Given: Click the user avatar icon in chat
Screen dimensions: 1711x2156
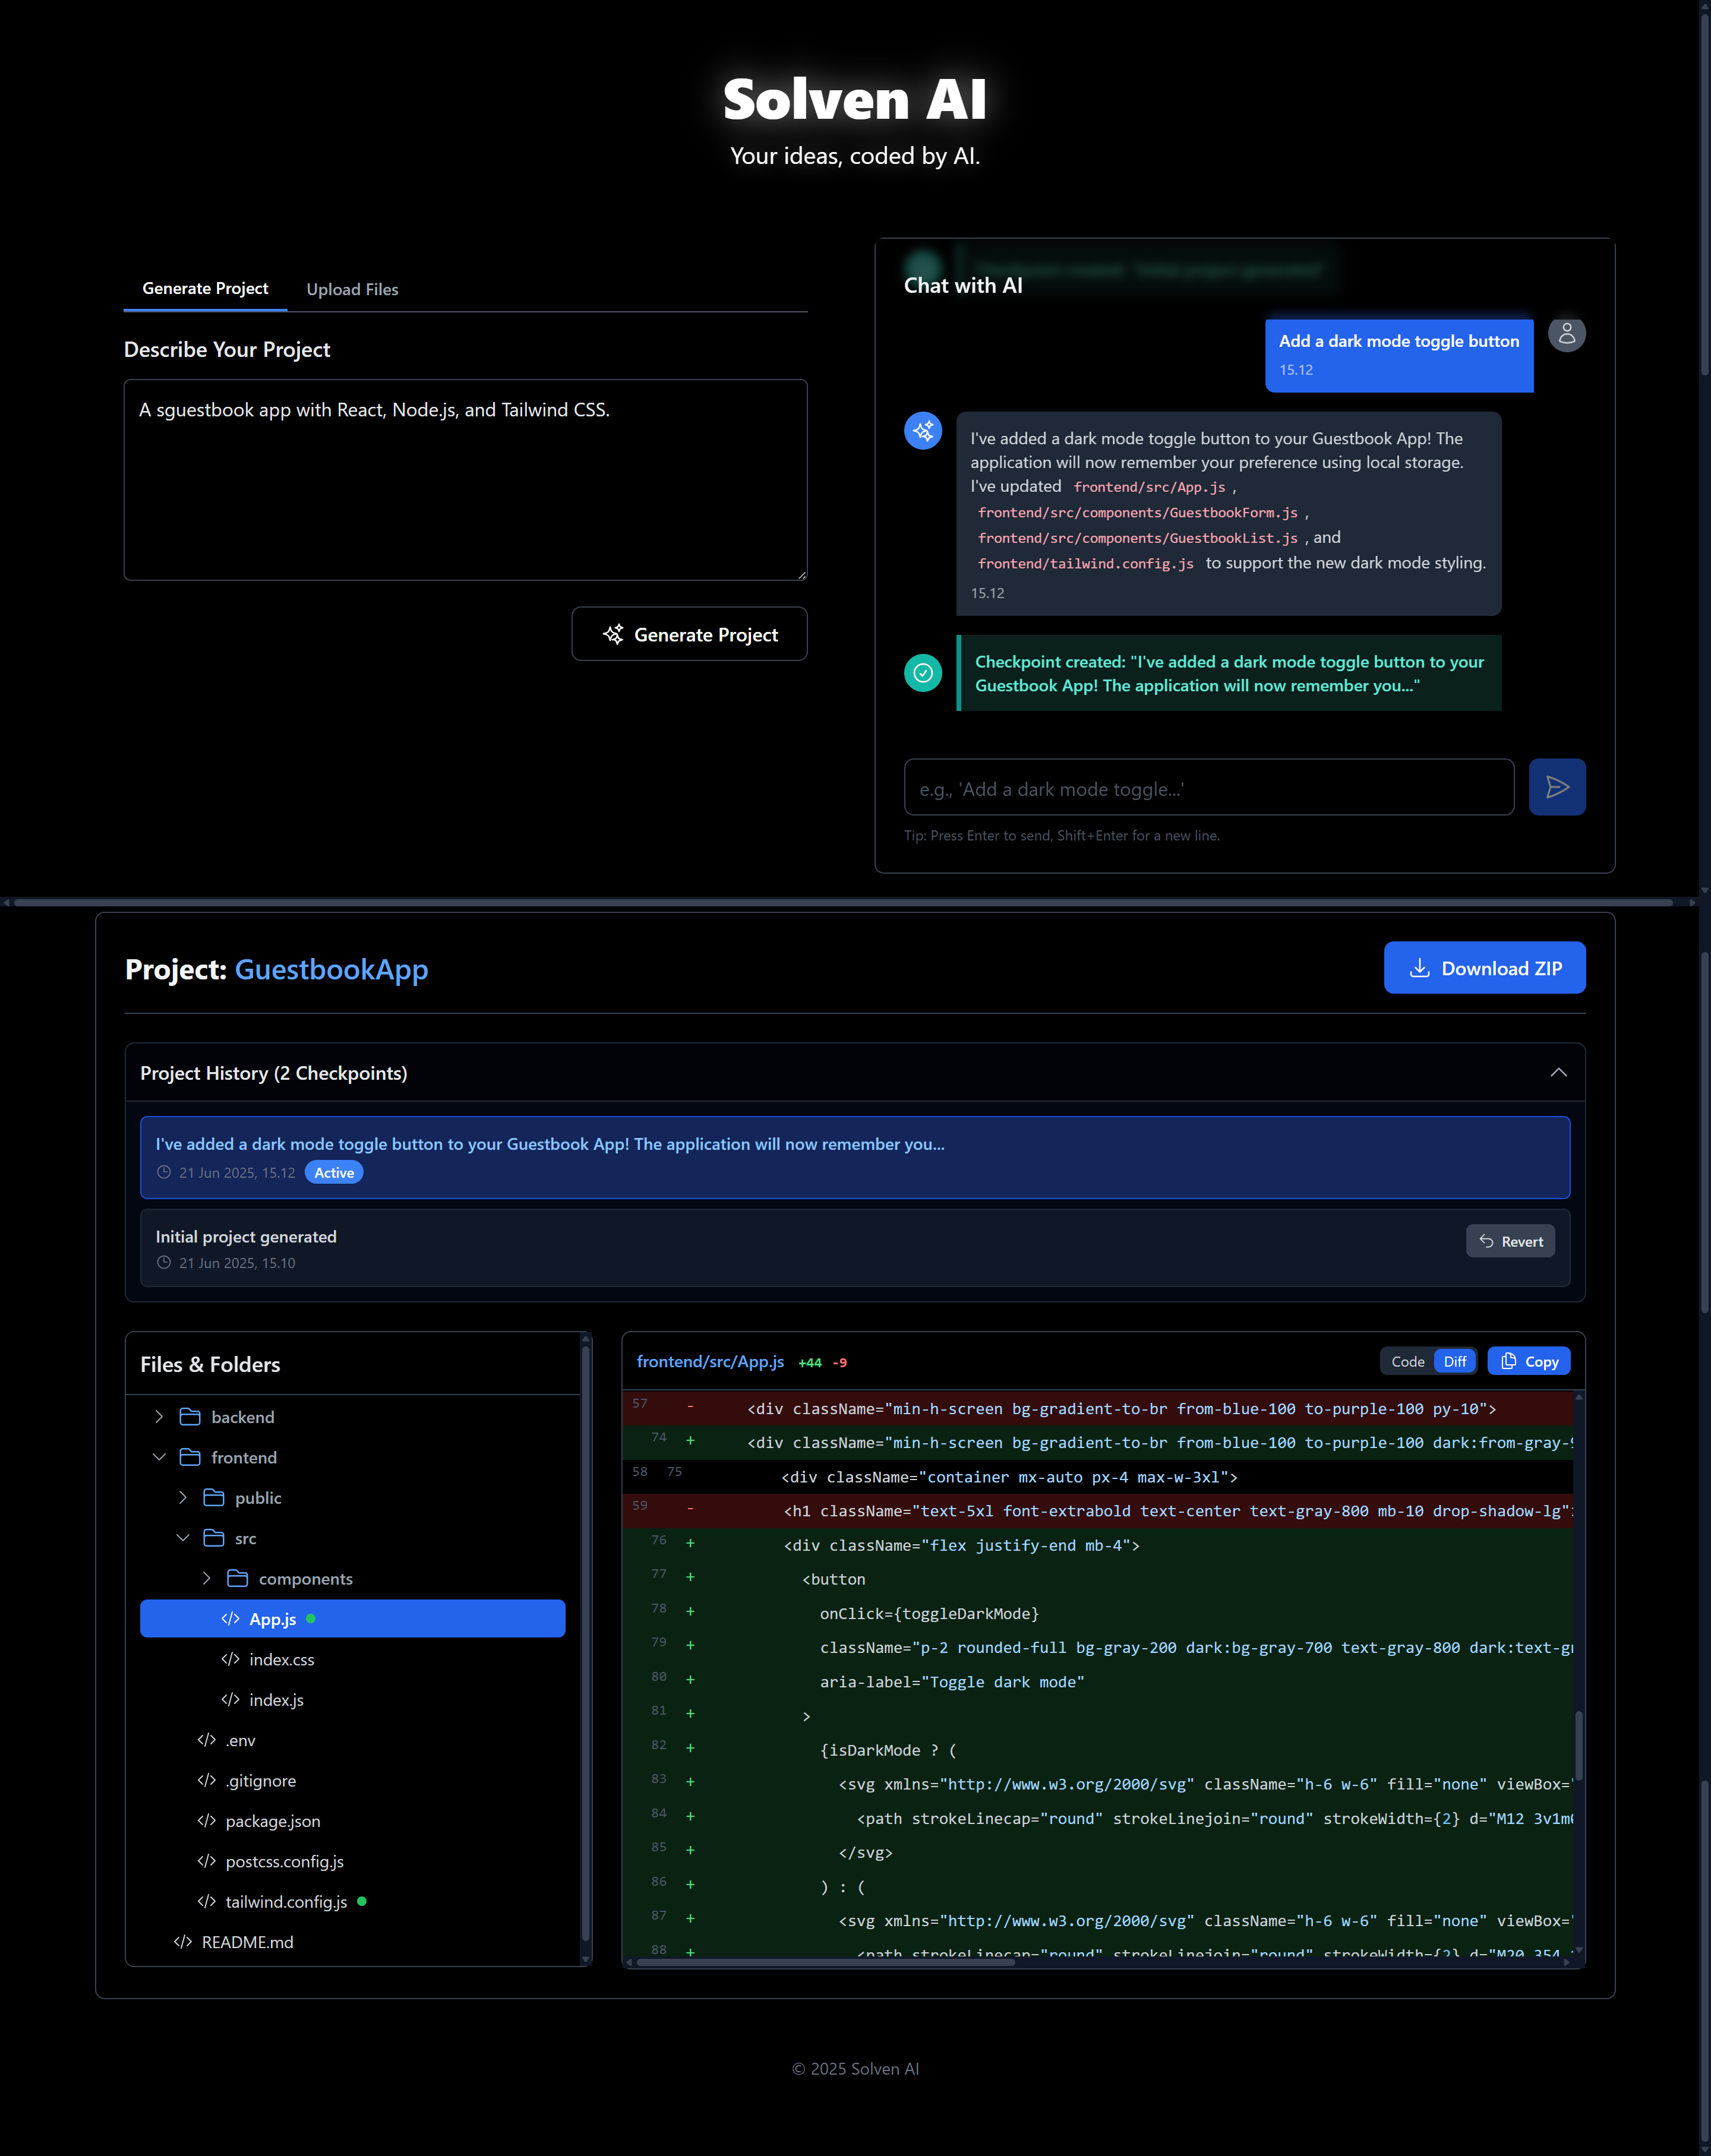Looking at the screenshot, I should [1566, 333].
